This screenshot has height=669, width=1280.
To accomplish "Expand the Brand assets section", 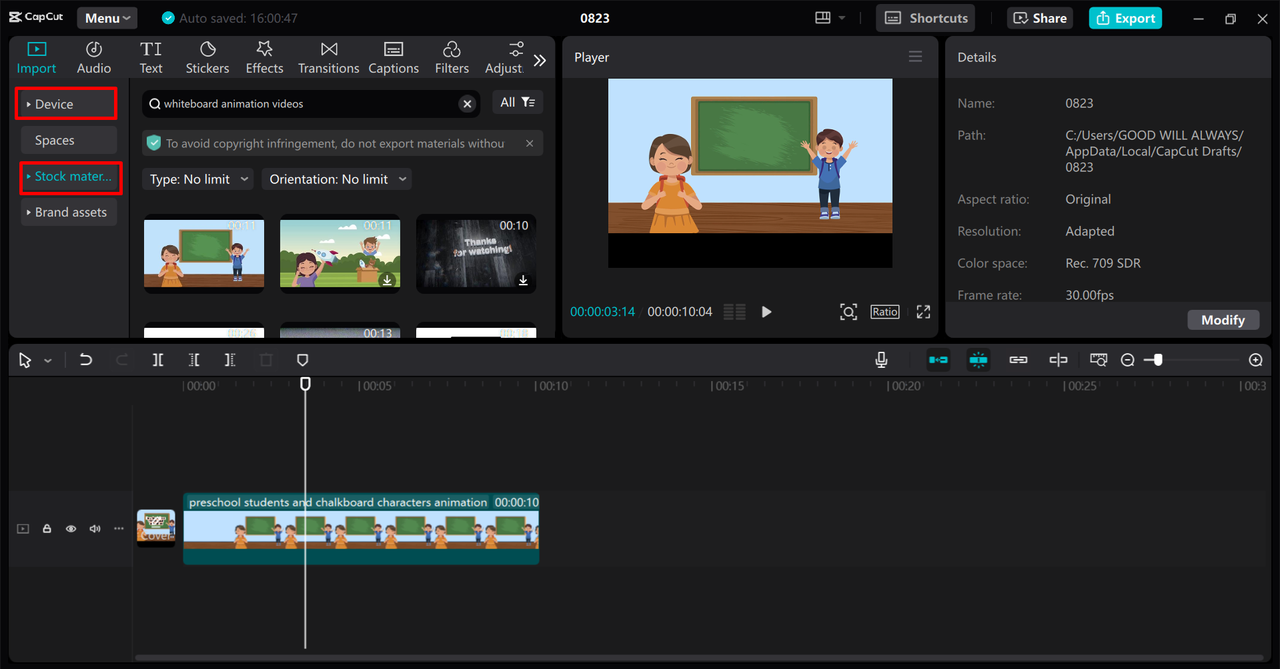I will (68, 212).
